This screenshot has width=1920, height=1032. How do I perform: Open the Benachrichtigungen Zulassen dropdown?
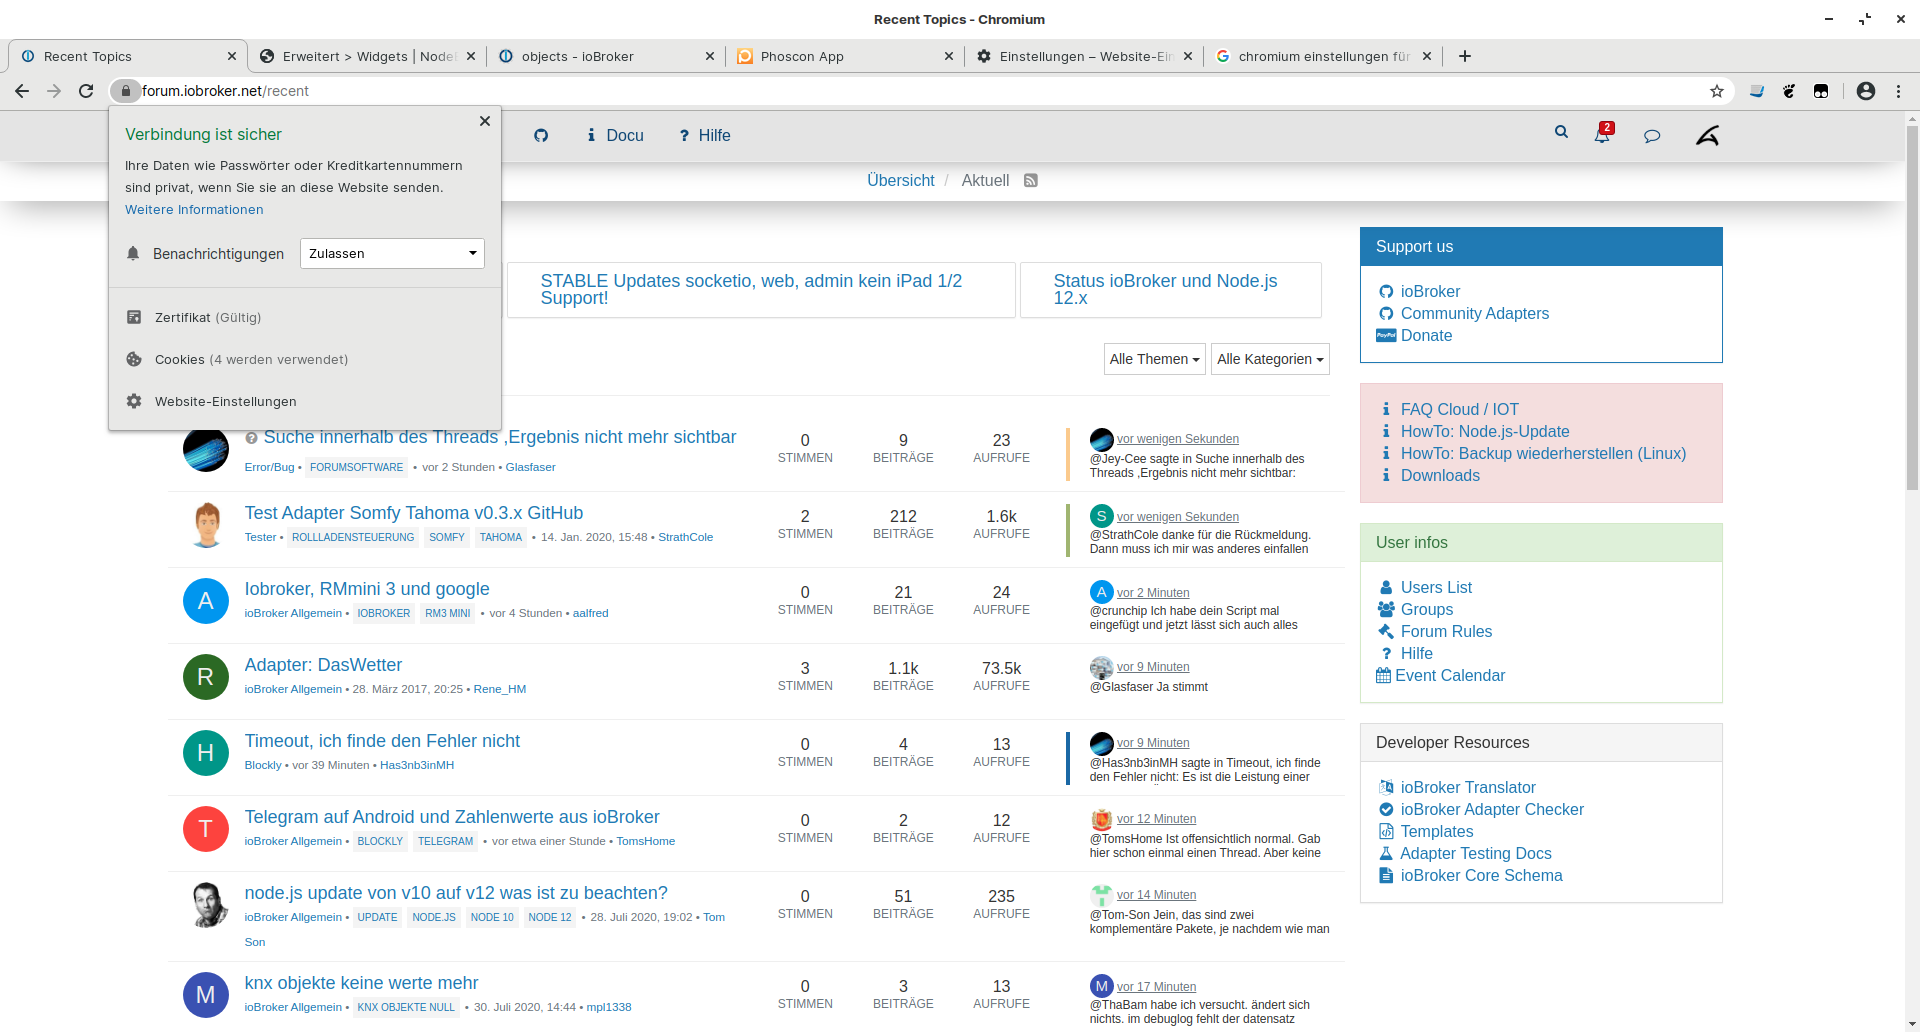click(x=392, y=253)
